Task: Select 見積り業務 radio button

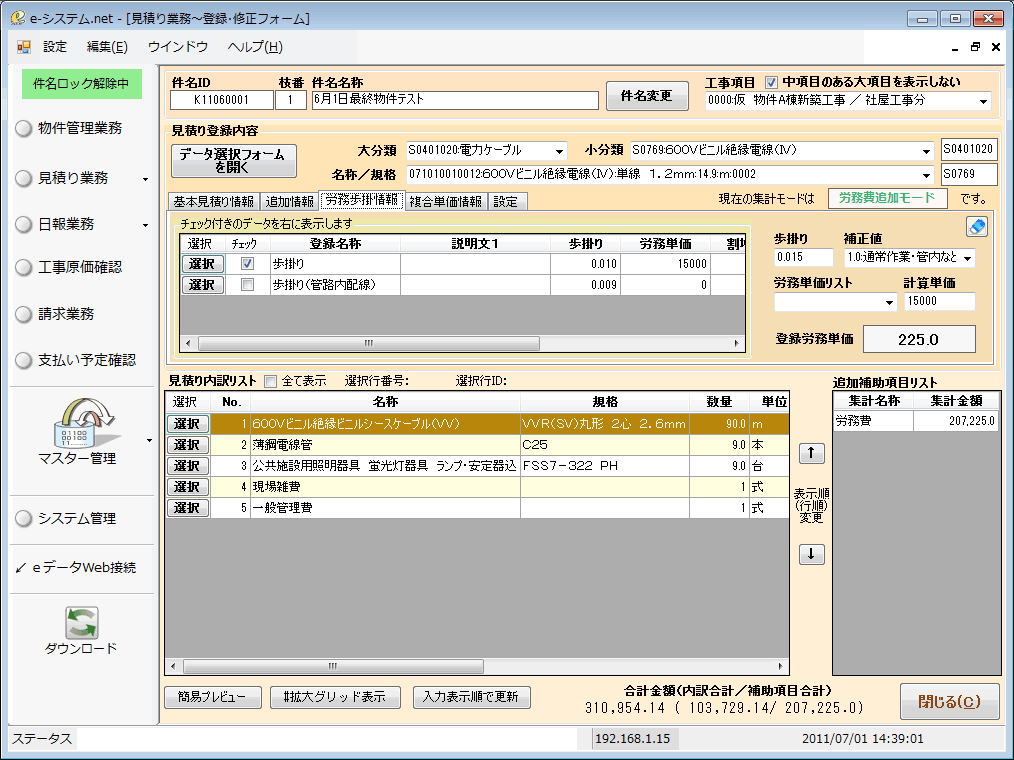Action: click(x=24, y=178)
